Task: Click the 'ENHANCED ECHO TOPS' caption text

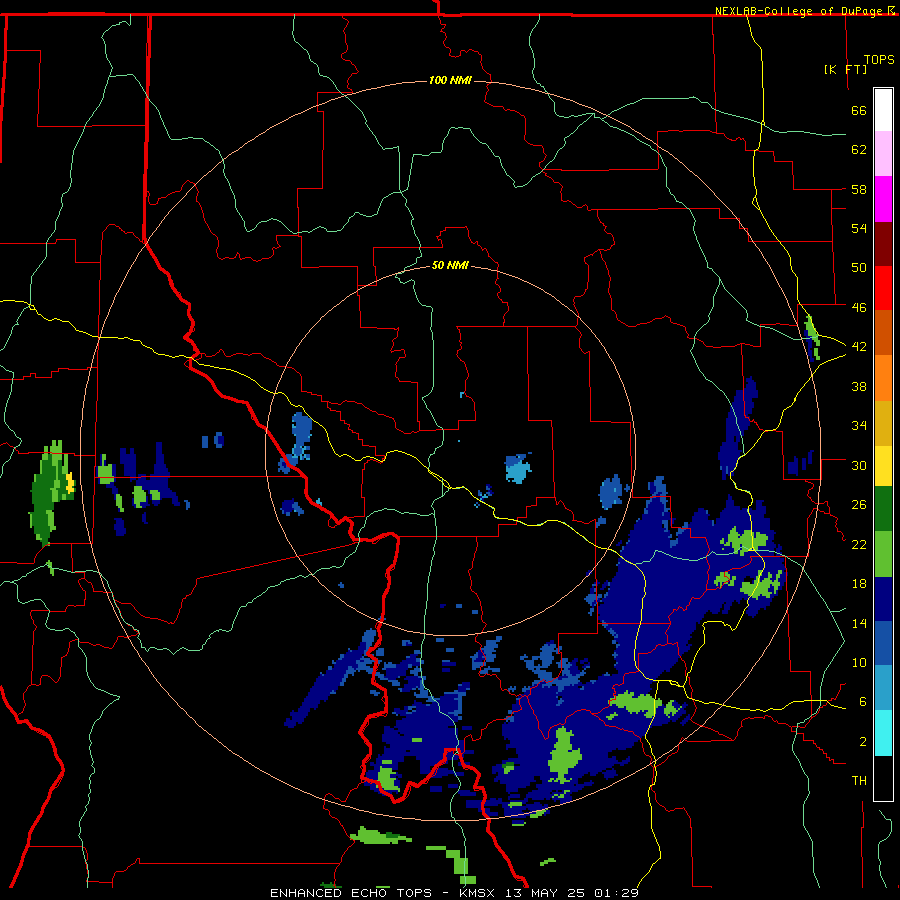Action: click(351, 893)
